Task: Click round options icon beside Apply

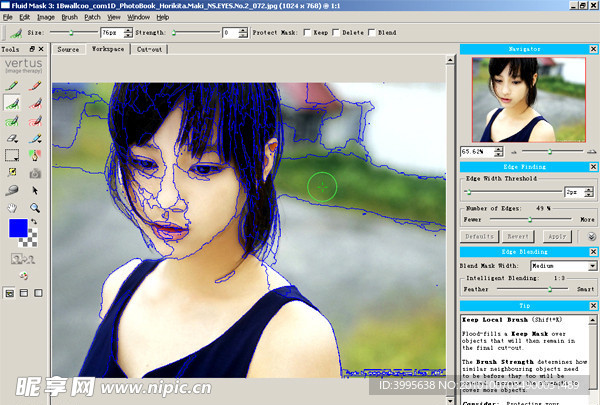Action: pos(592,237)
